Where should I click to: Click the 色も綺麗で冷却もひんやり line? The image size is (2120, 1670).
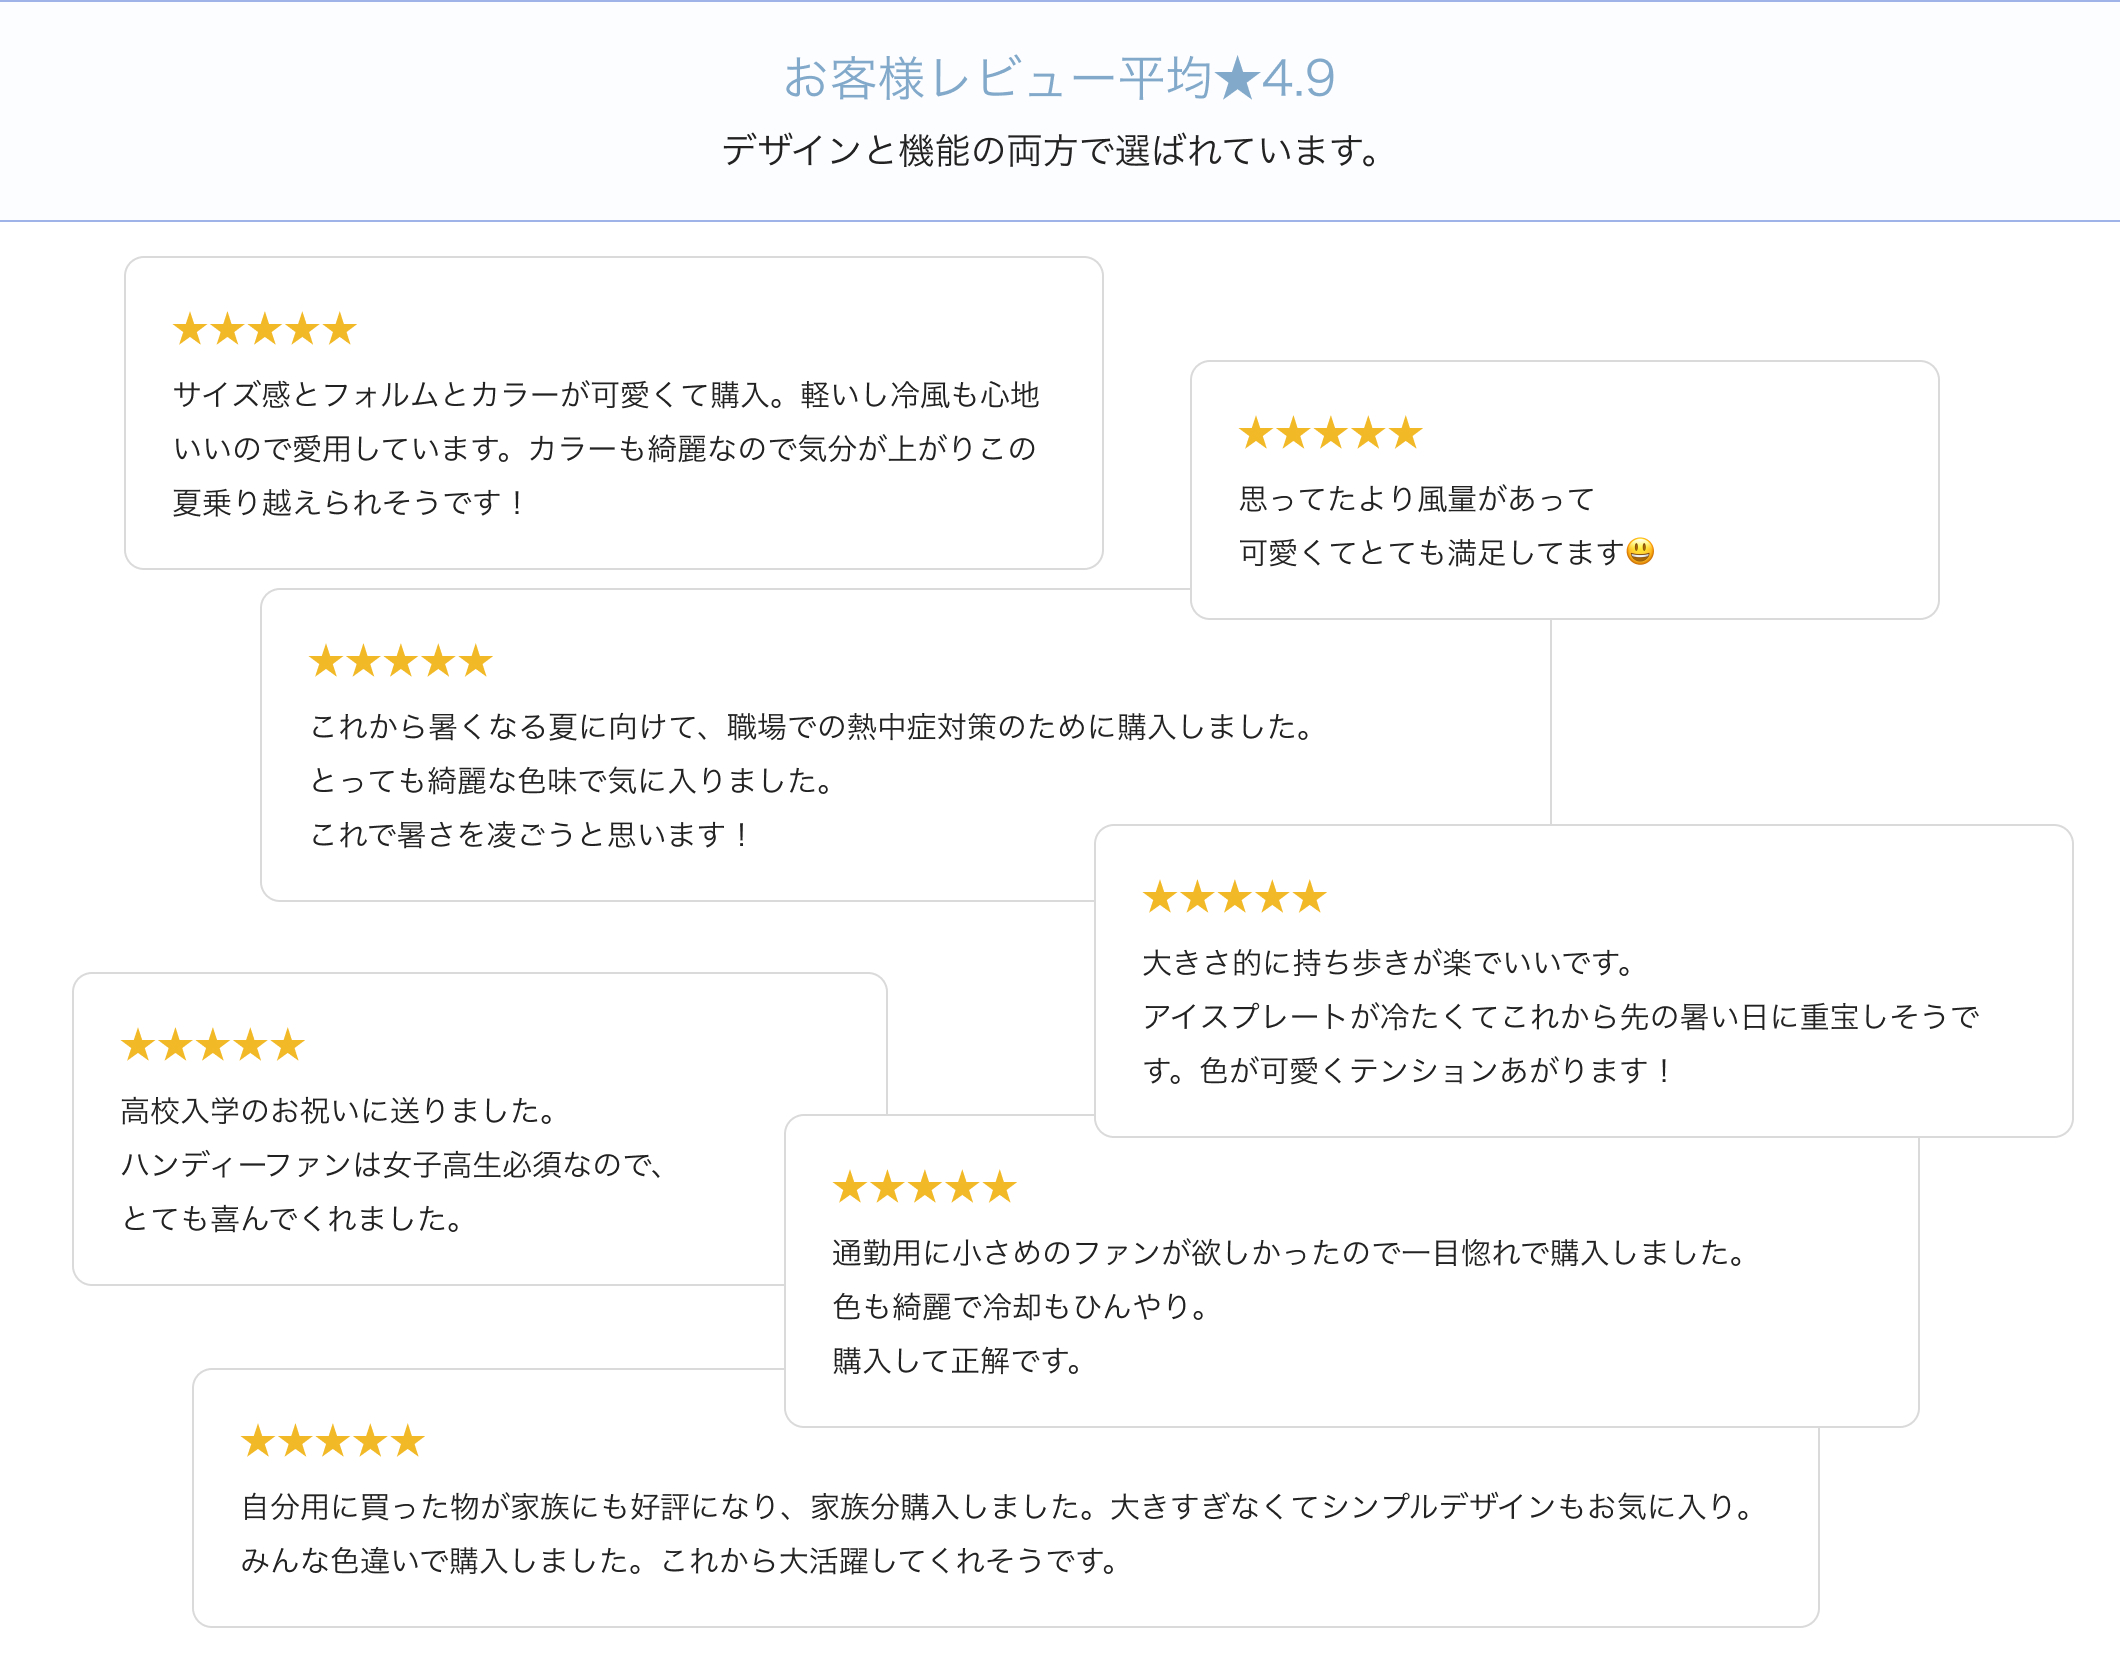pyautogui.click(x=1021, y=1306)
